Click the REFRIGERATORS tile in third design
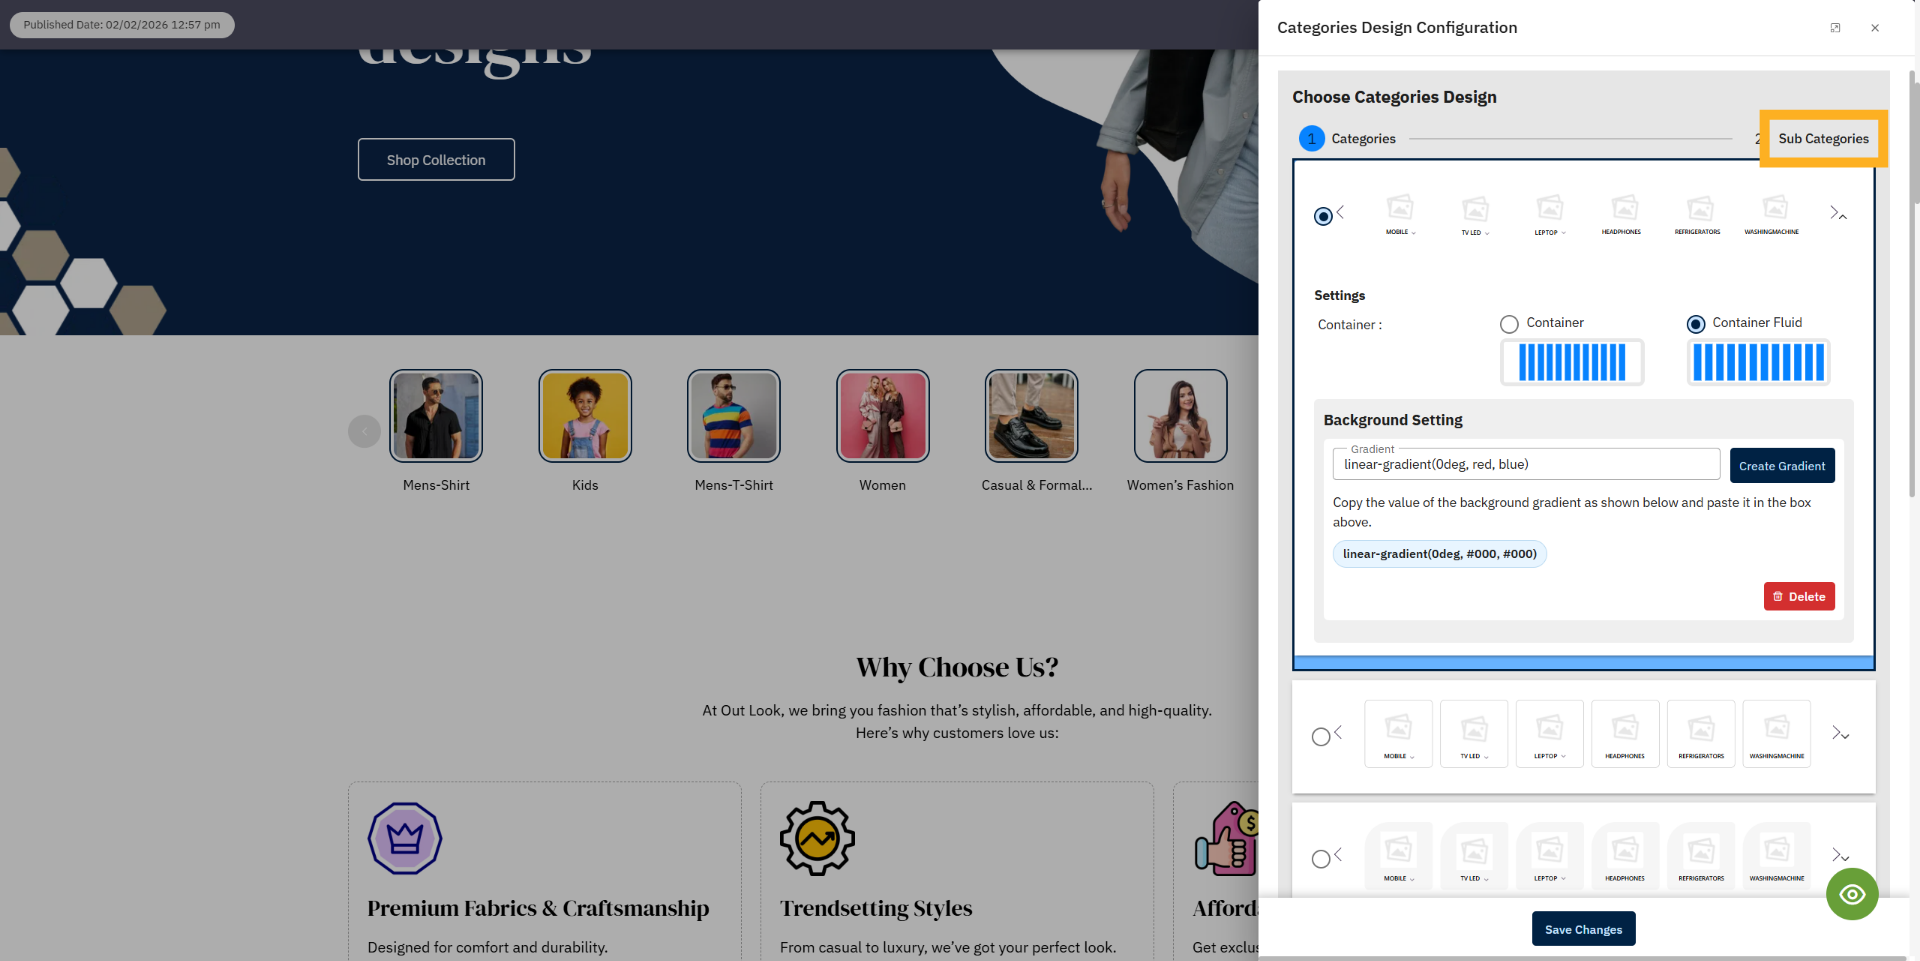 pos(1701,856)
